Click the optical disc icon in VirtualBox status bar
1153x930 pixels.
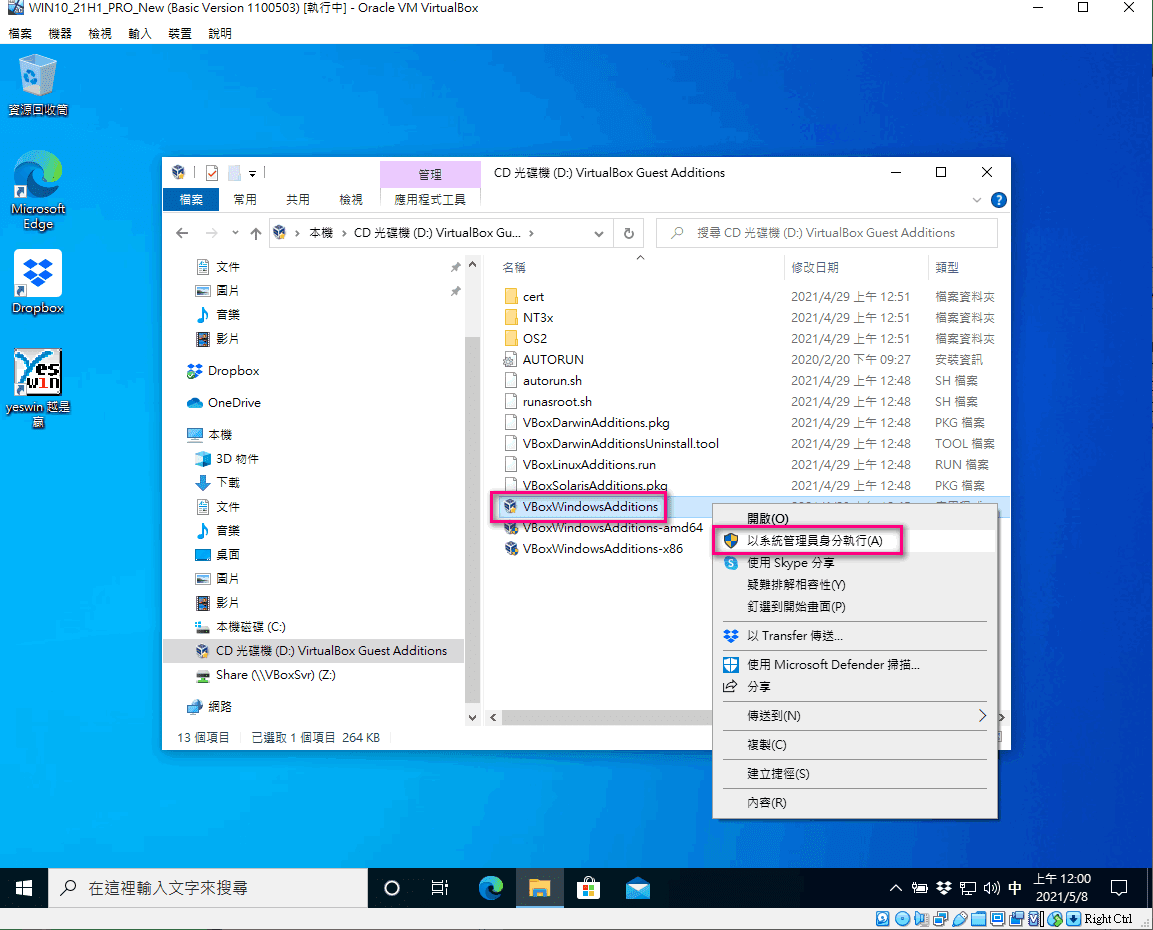tap(902, 919)
